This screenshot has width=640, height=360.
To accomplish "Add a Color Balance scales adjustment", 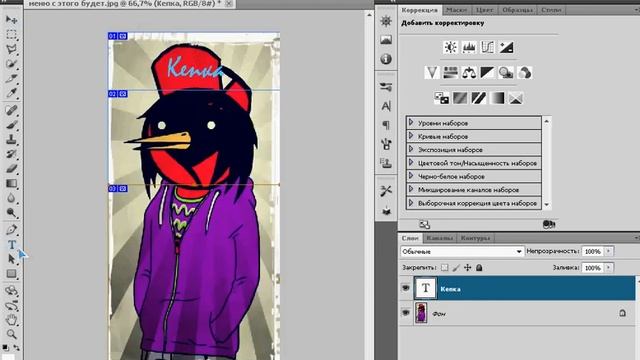I will (x=469, y=73).
